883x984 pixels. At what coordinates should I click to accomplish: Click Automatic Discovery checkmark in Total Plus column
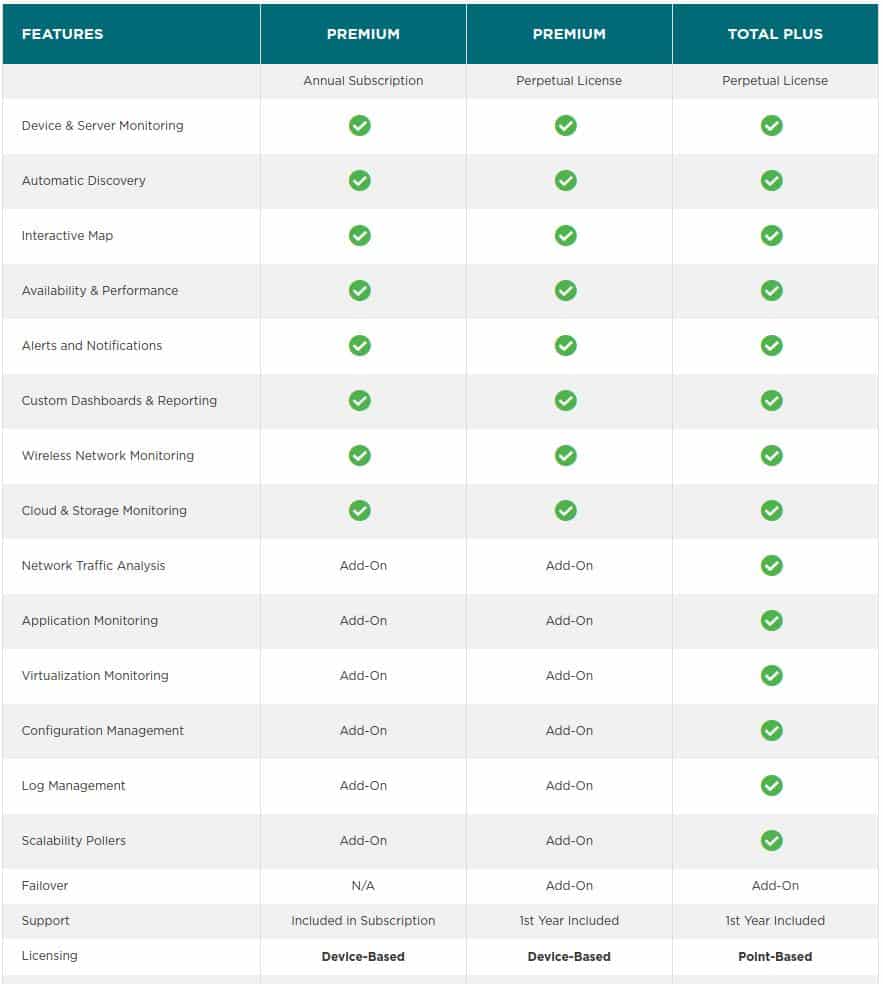click(771, 181)
